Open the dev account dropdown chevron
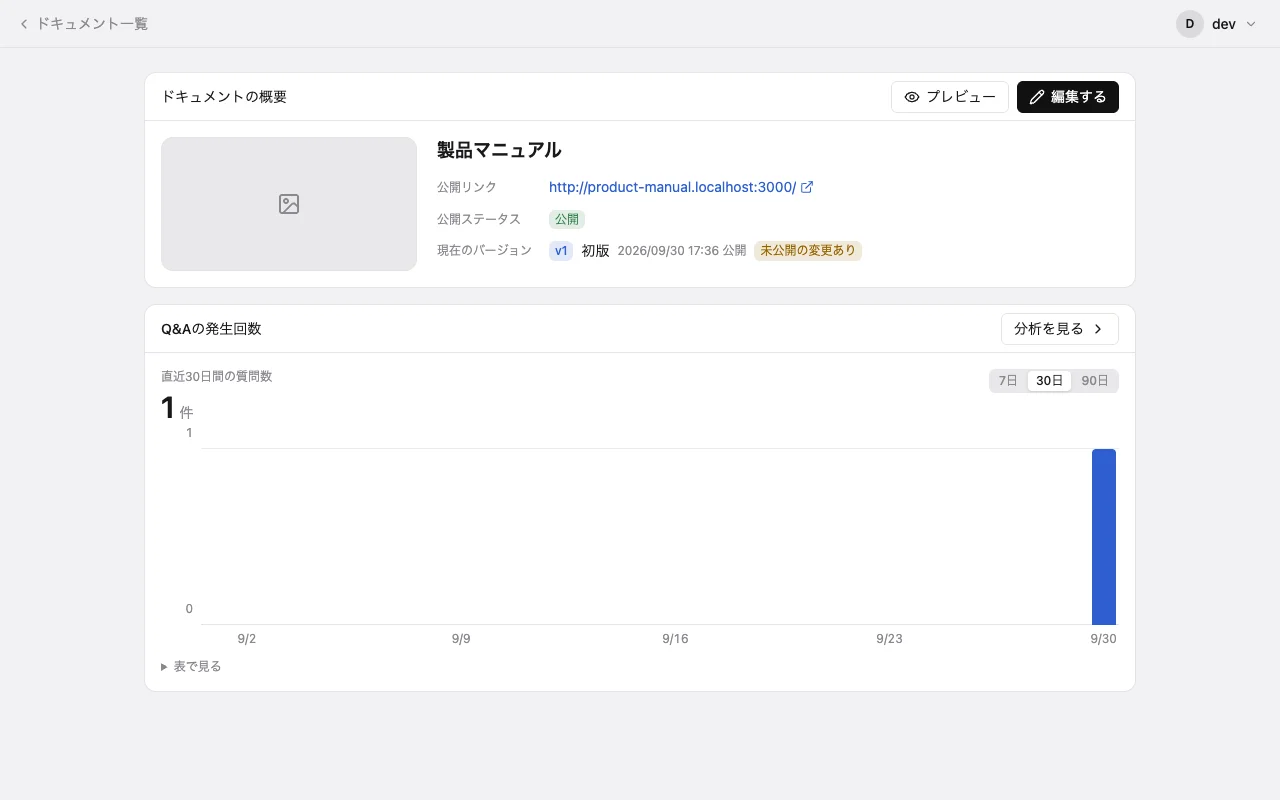This screenshot has width=1280, height=800. point(1251,24)
